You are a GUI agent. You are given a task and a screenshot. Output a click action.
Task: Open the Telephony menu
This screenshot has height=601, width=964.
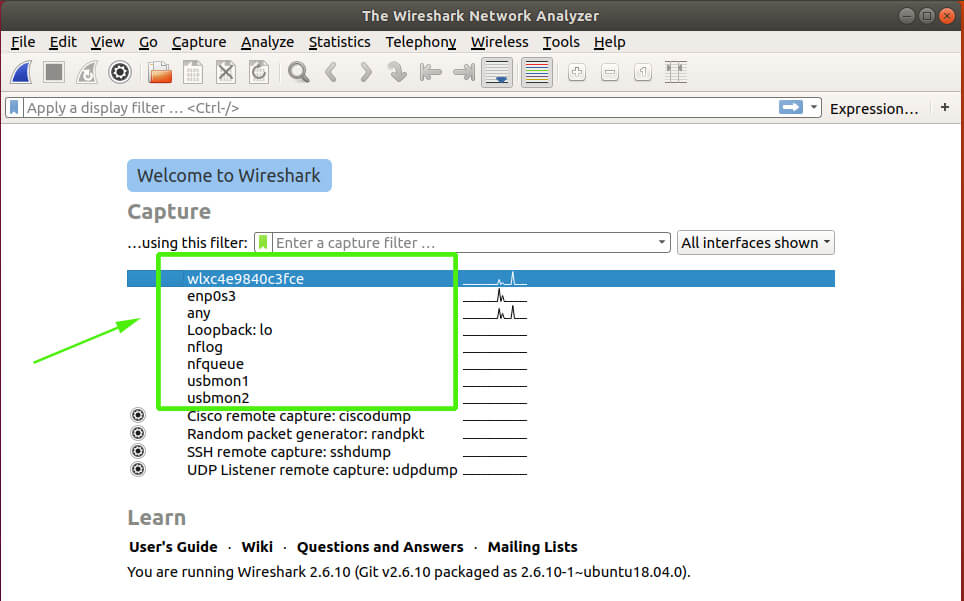(421, 42)
